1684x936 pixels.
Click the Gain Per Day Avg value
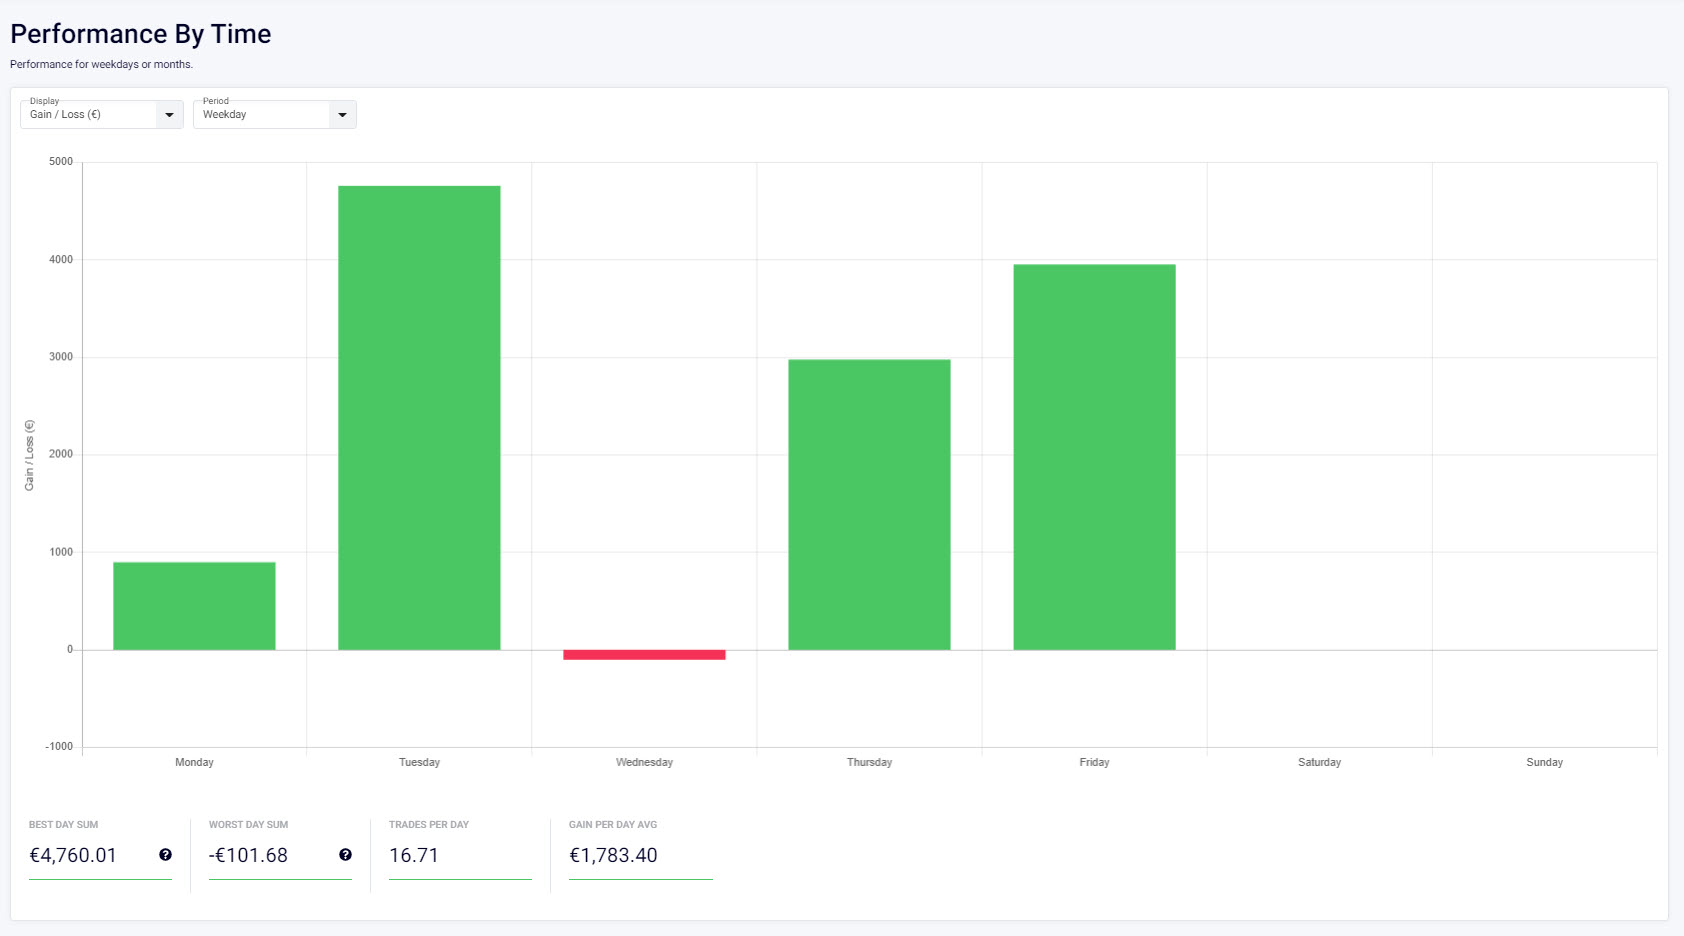[613, 856]
